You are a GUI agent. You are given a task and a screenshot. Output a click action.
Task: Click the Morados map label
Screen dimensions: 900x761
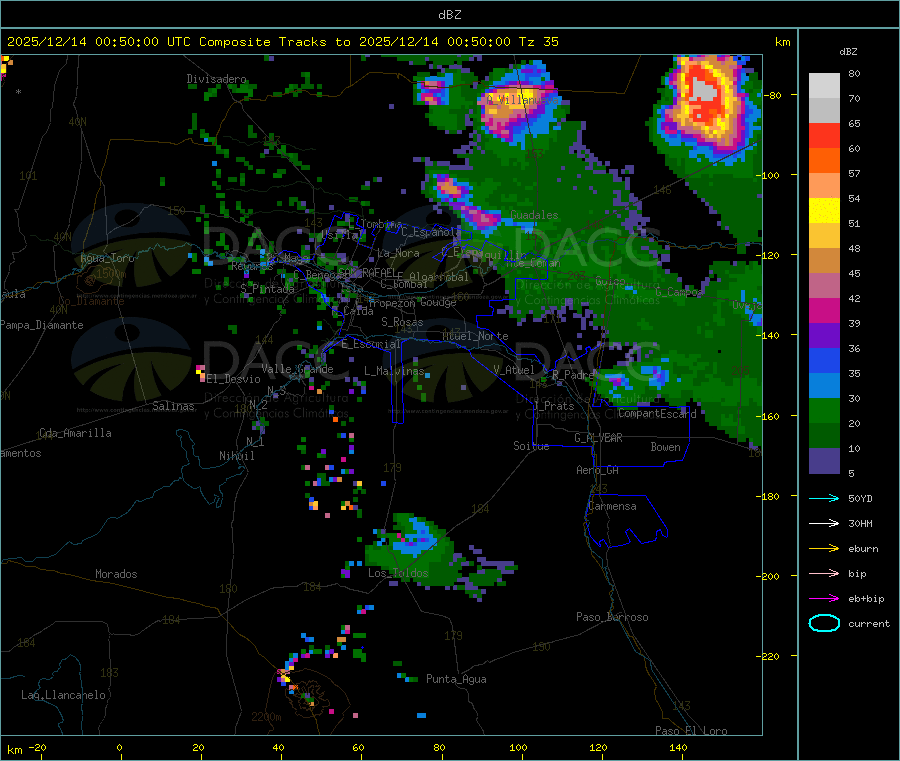116,574
